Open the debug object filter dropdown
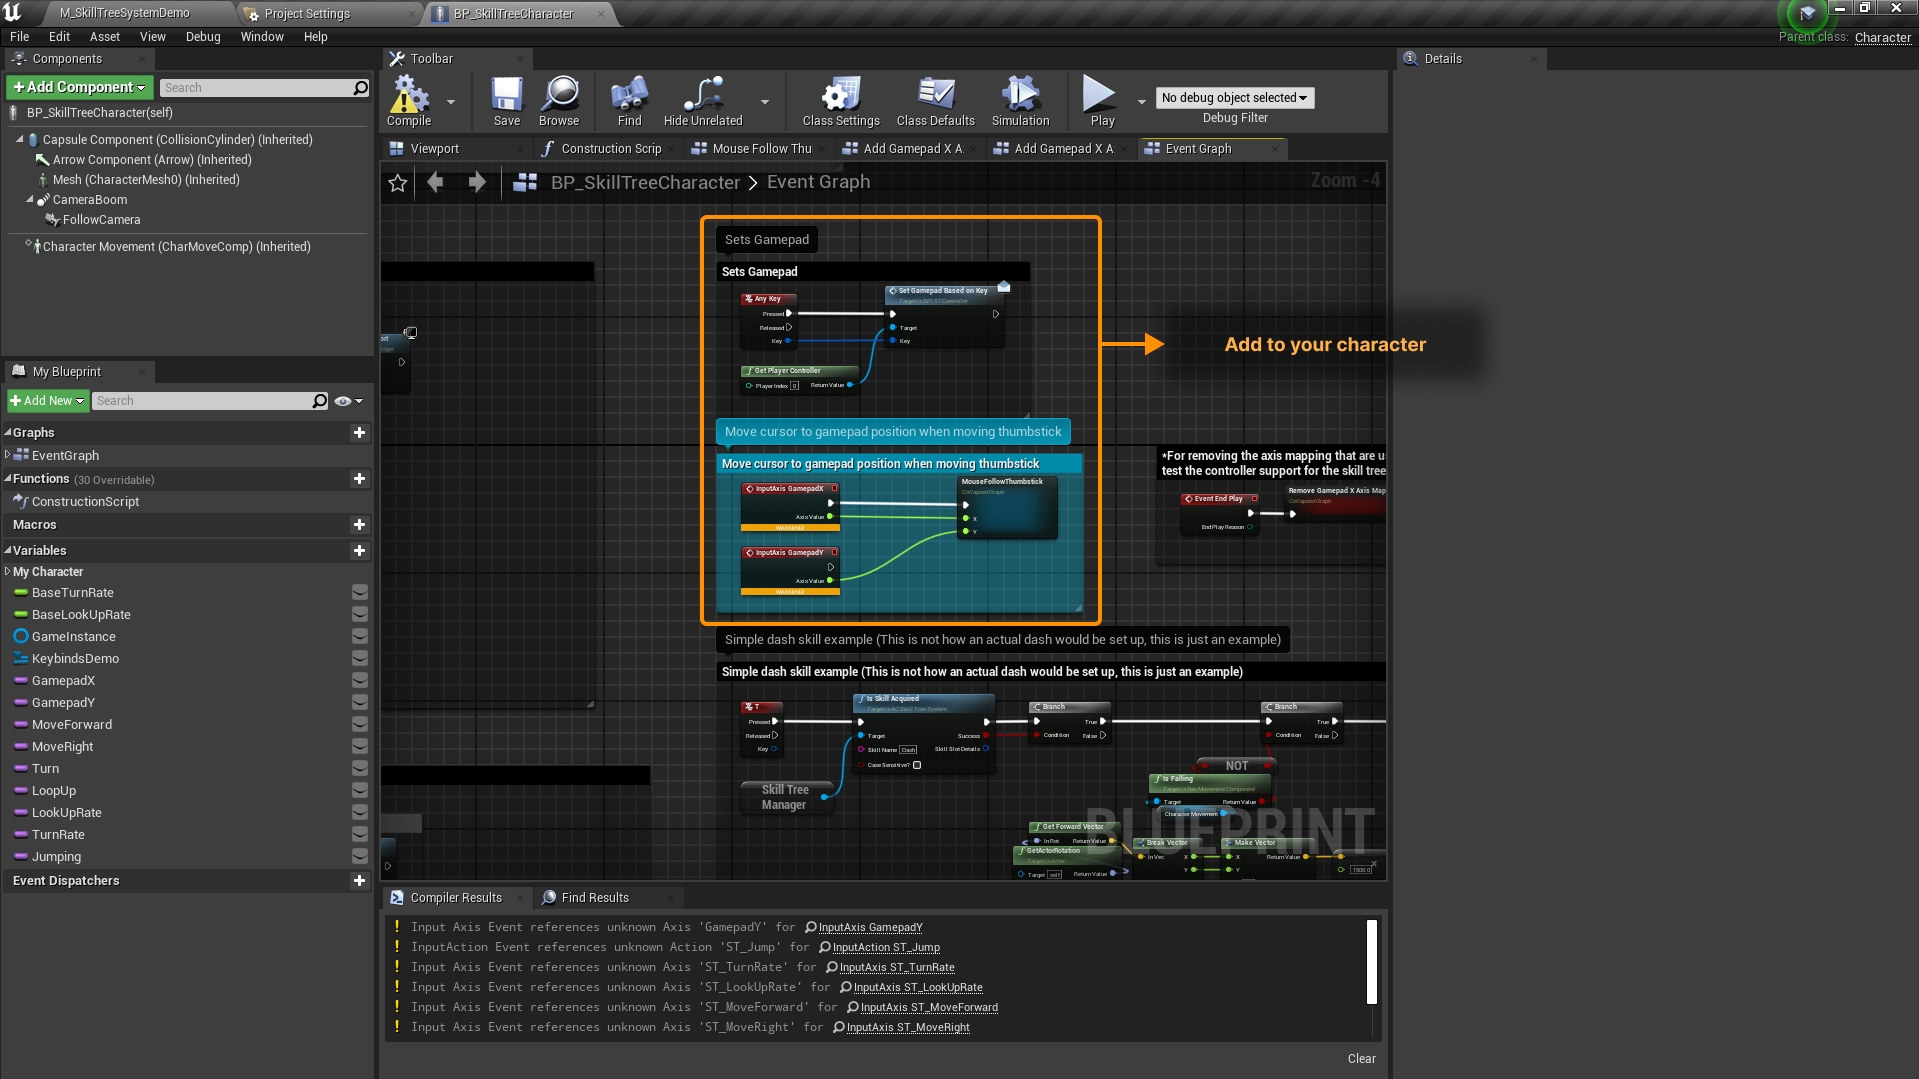1919x1079 pixels. [x=1234, y=98]
